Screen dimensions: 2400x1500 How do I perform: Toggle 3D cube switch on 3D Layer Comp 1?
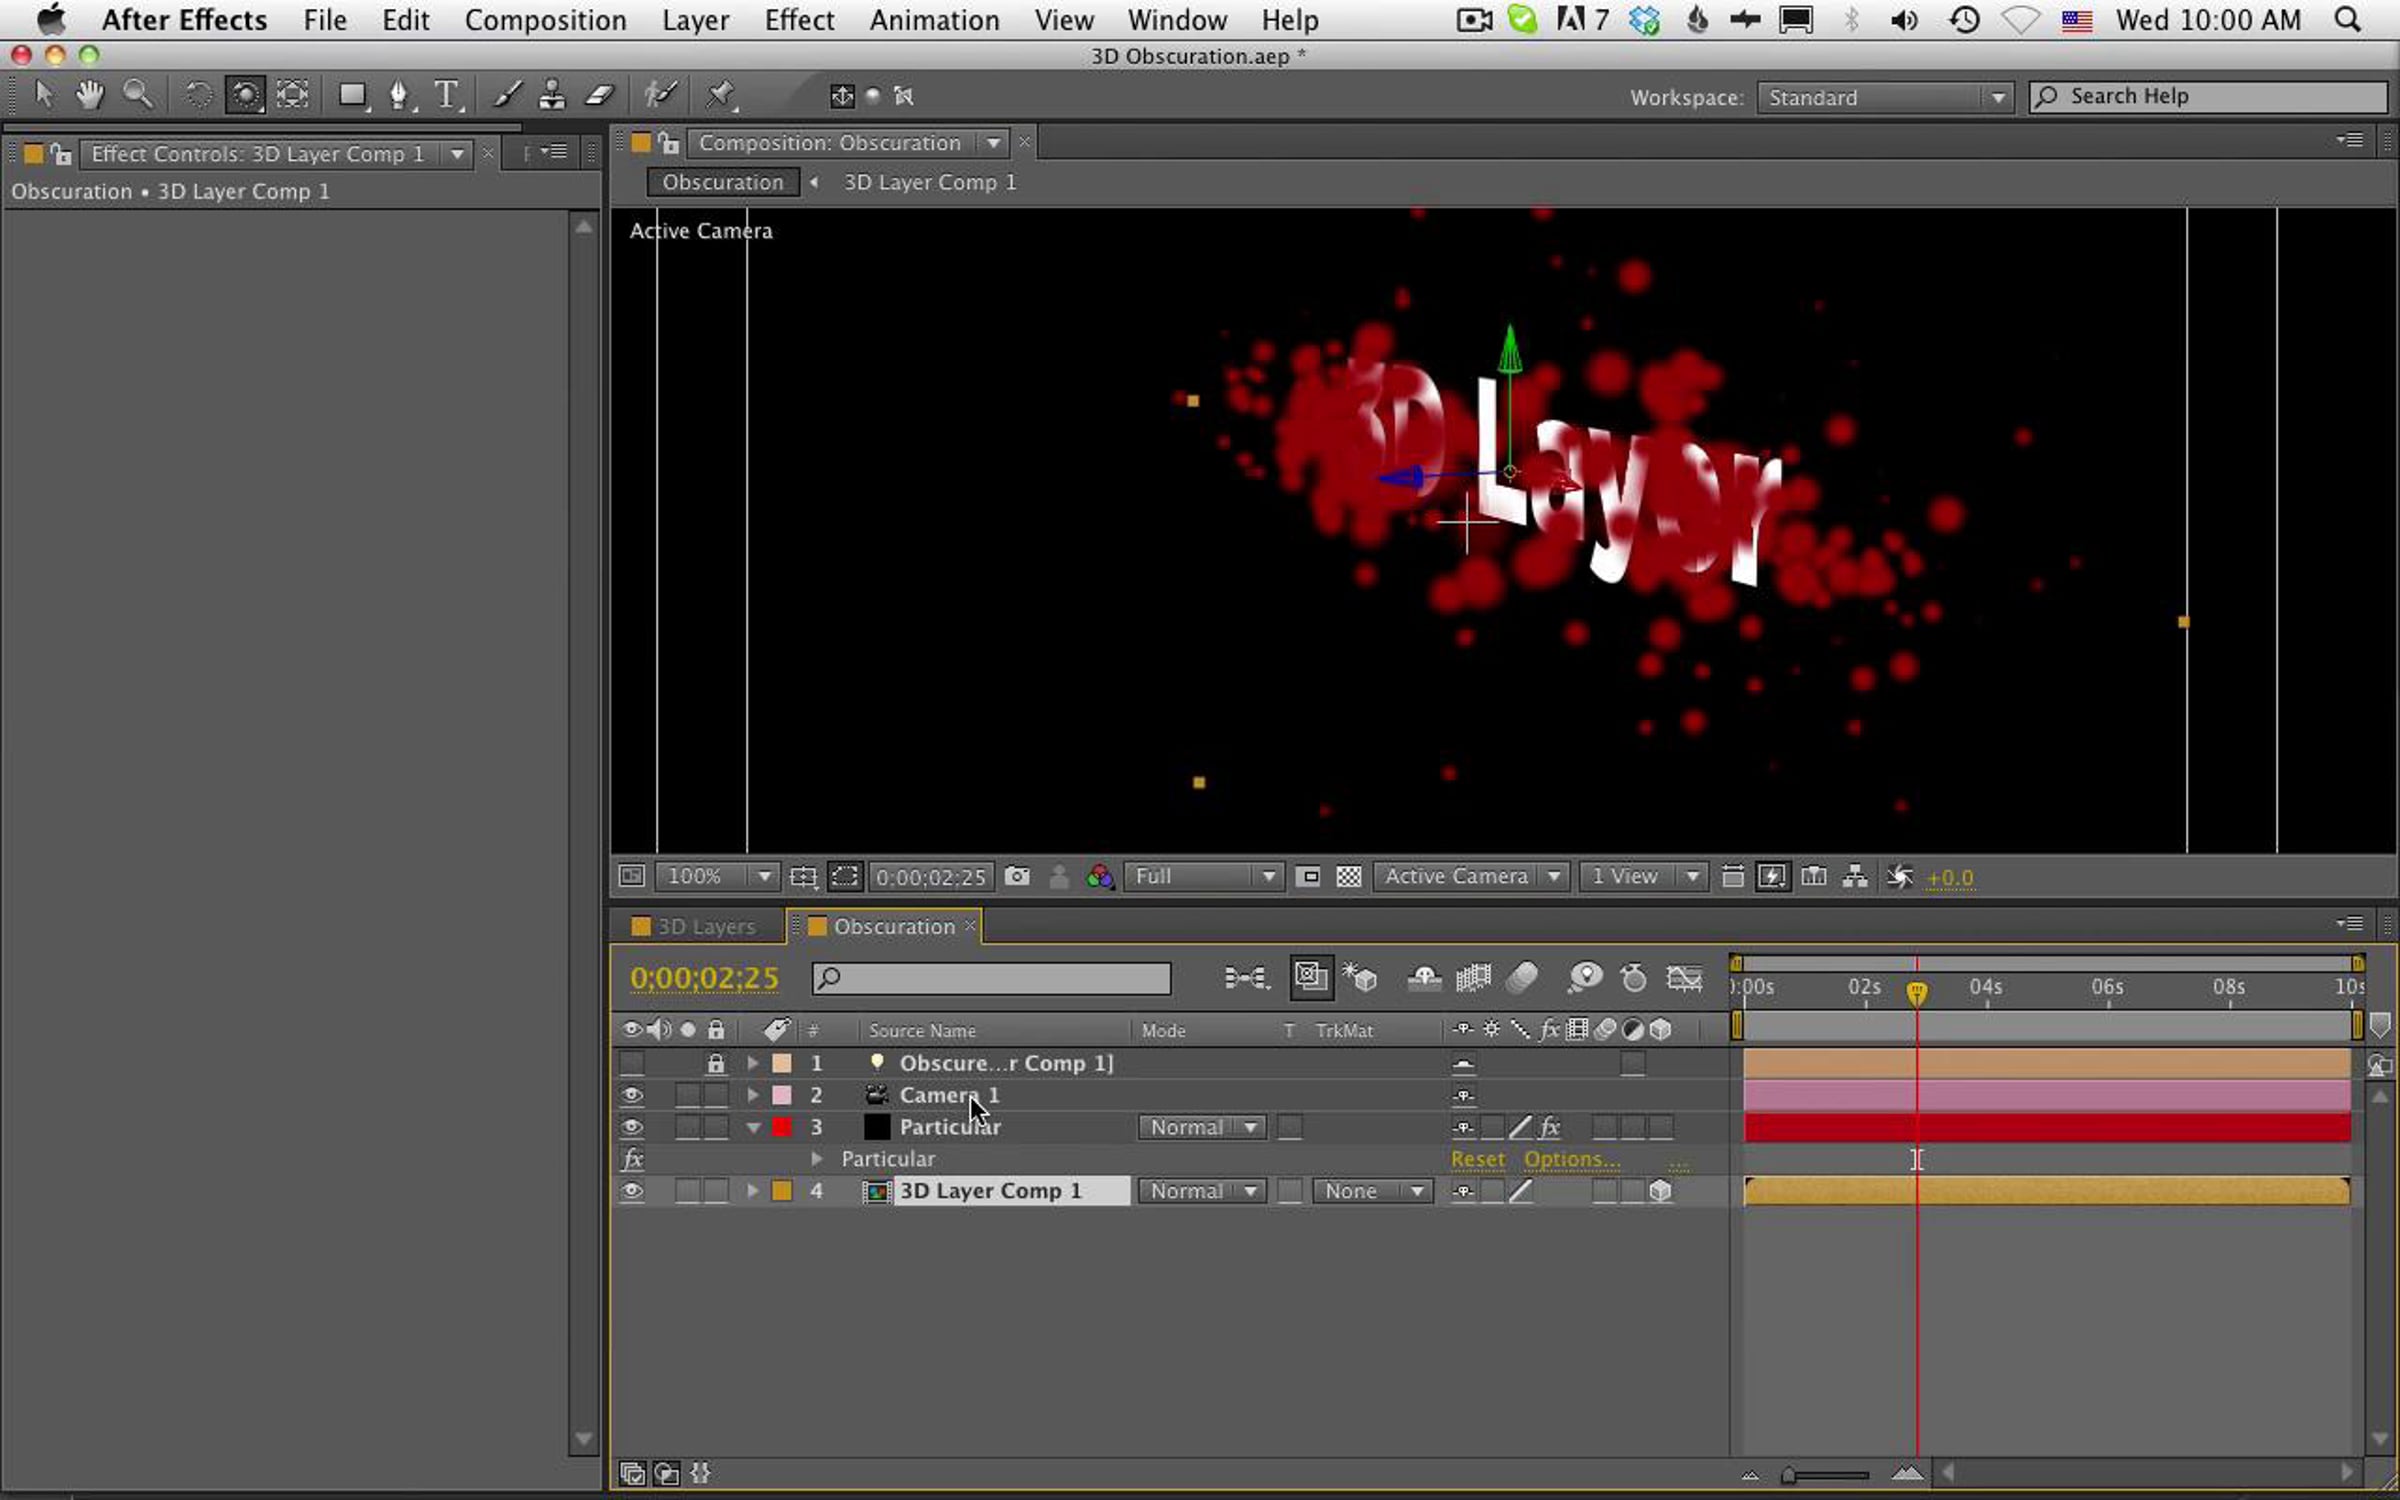pyautogui.click(x=1661, y=1191)
